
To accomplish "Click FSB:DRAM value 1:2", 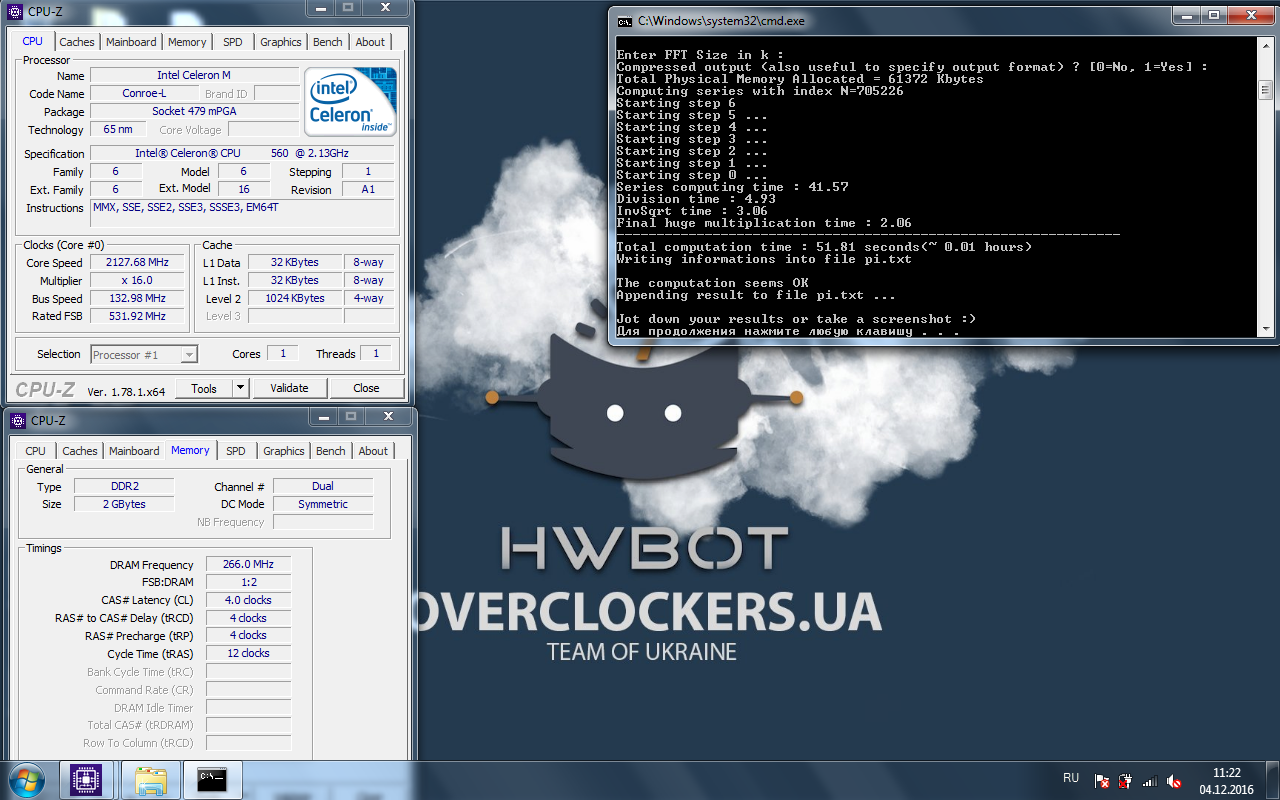I will 248,582.
